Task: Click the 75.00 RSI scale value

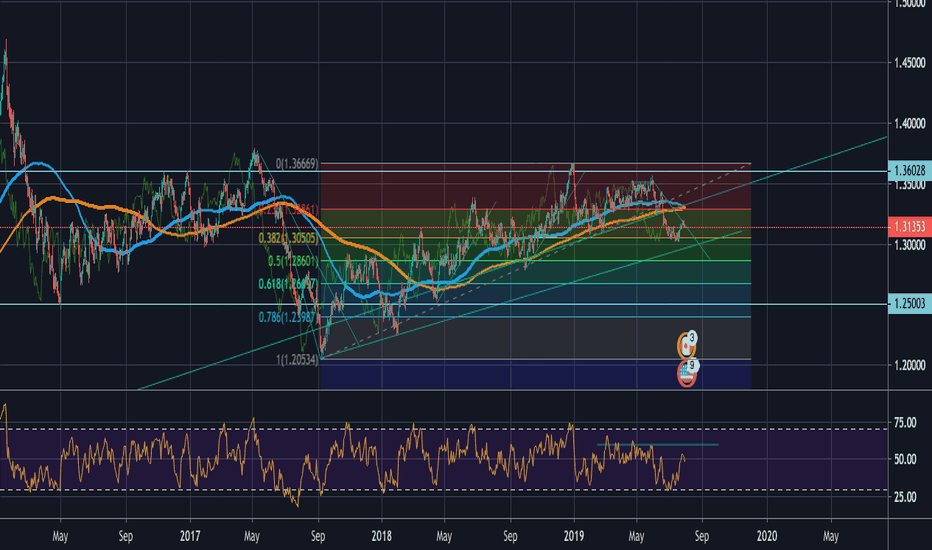Action: click(905, 423)
